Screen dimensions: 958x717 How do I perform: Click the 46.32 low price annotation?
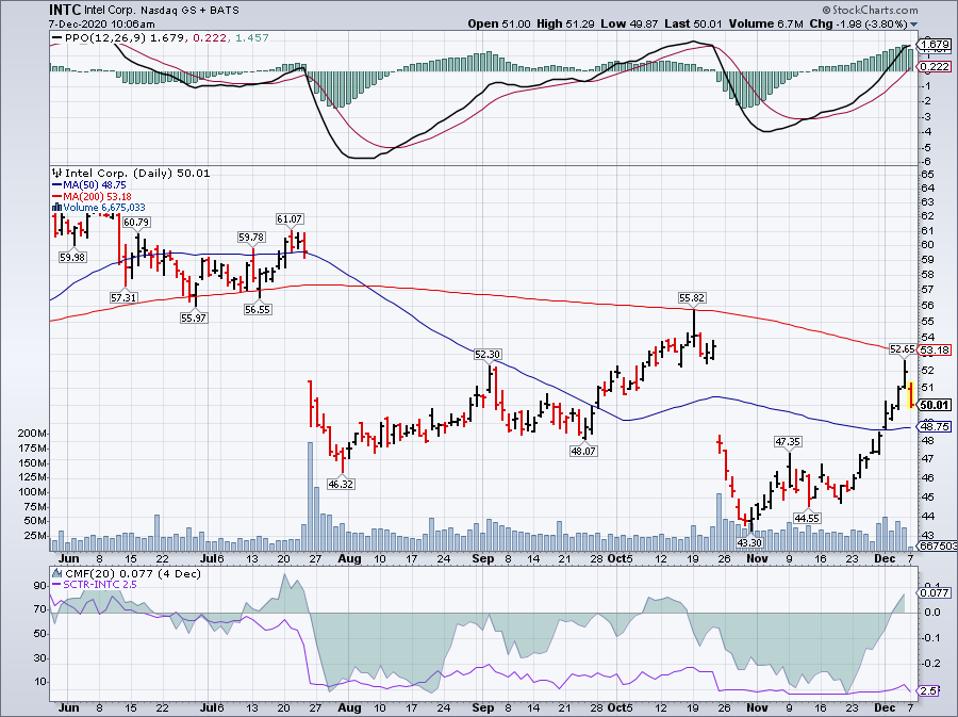[341, 484]
